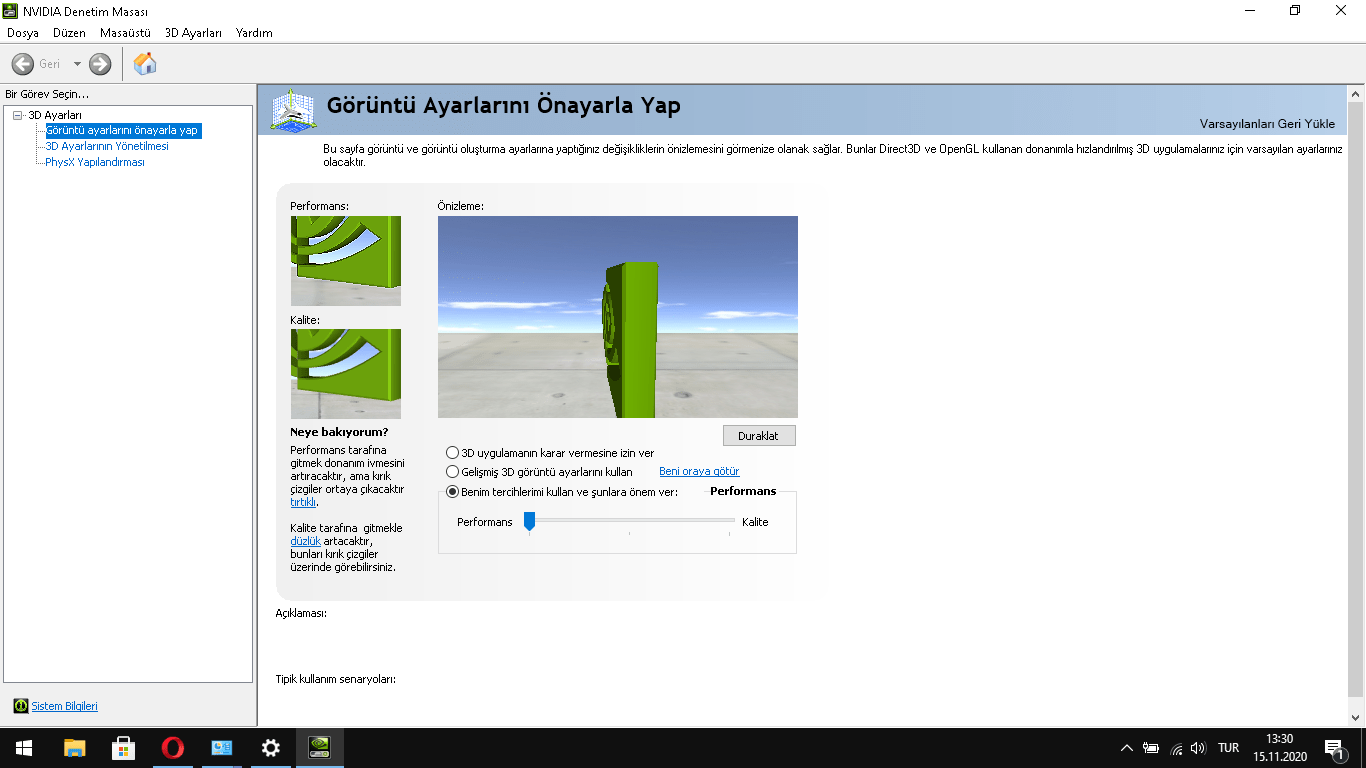Open the back history dropdown arrow
Image resolution: width=1366 pixels, height=768 pixels.
pos(77,64)
